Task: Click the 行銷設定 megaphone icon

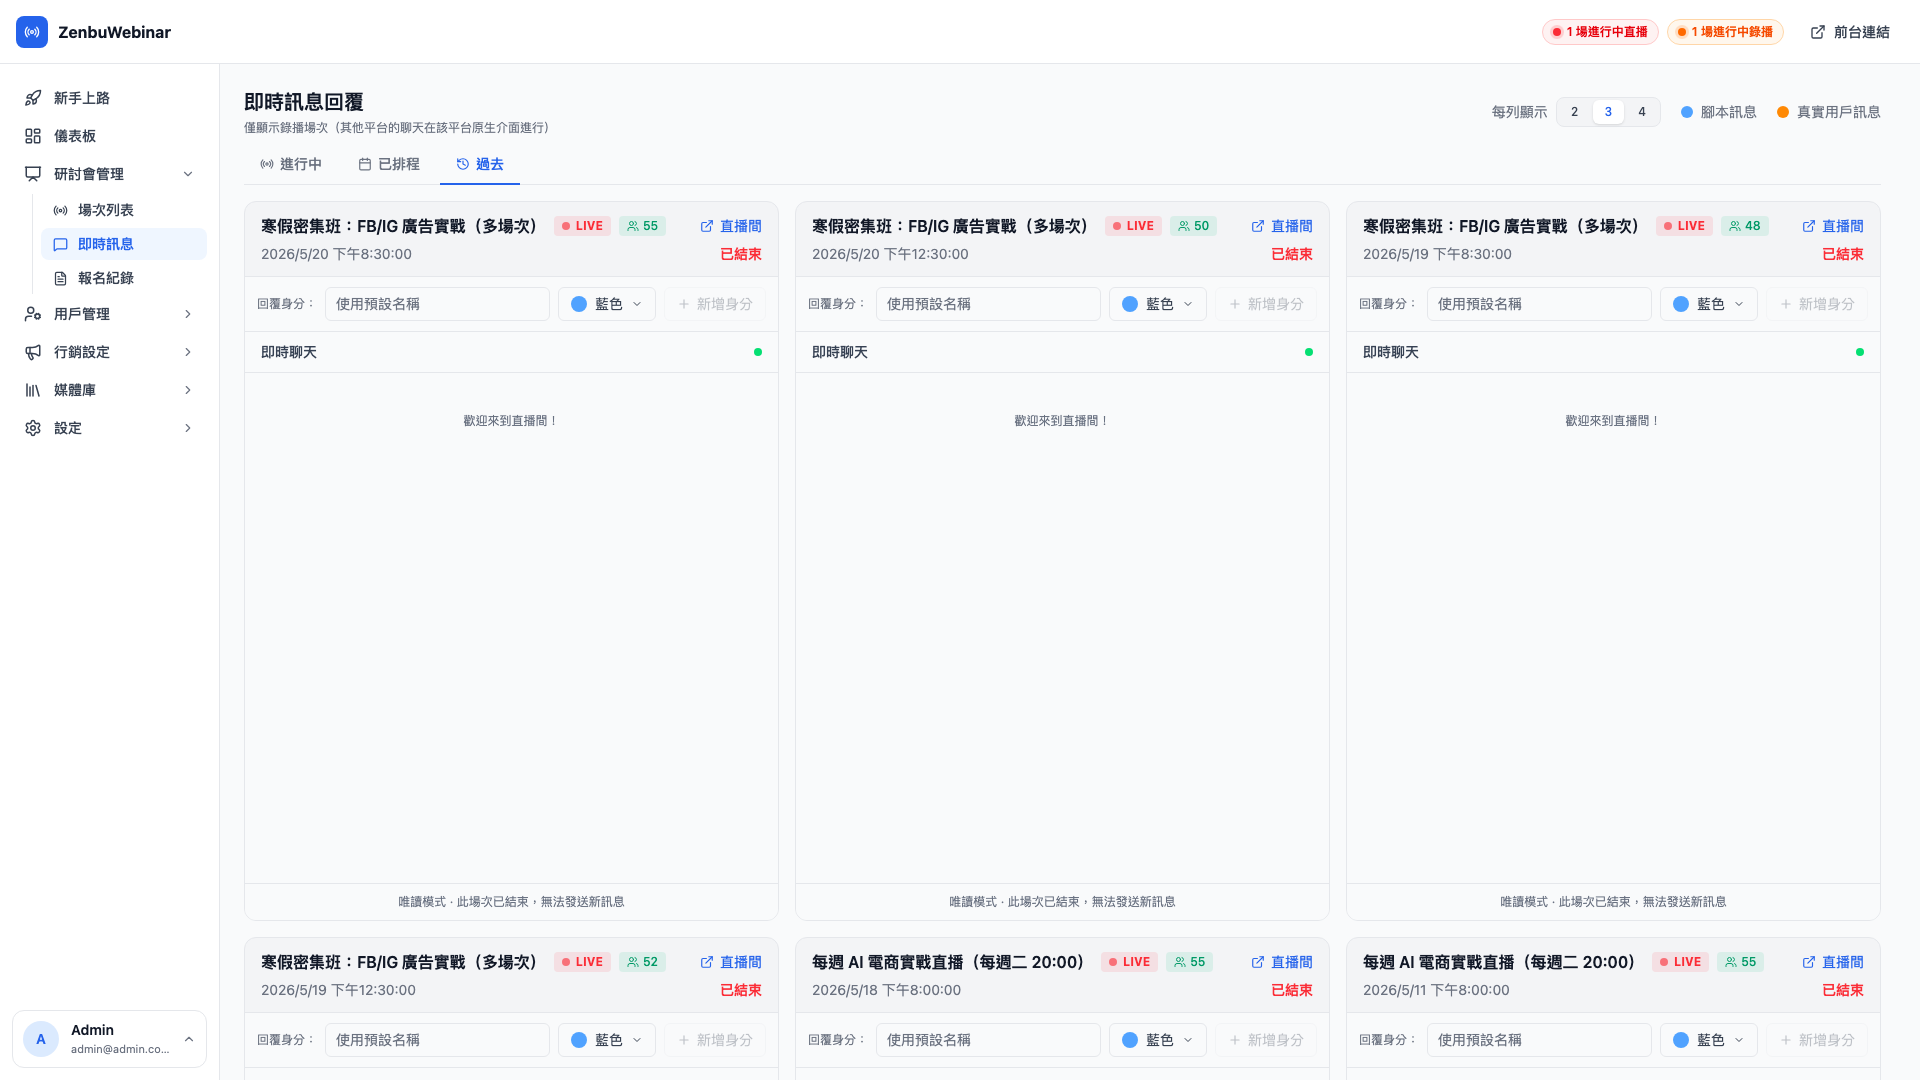Action: tap(33, 352)
